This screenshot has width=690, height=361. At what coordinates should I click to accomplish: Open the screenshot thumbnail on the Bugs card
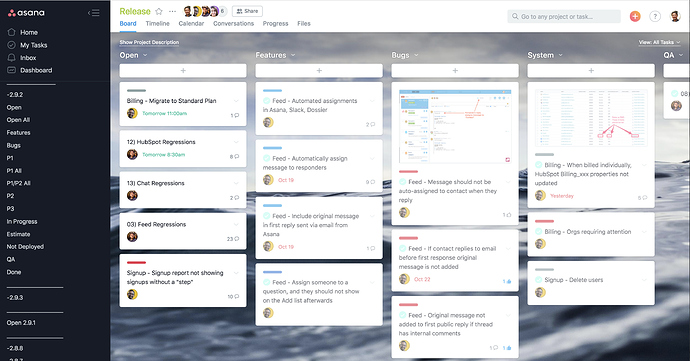[455, 126]
